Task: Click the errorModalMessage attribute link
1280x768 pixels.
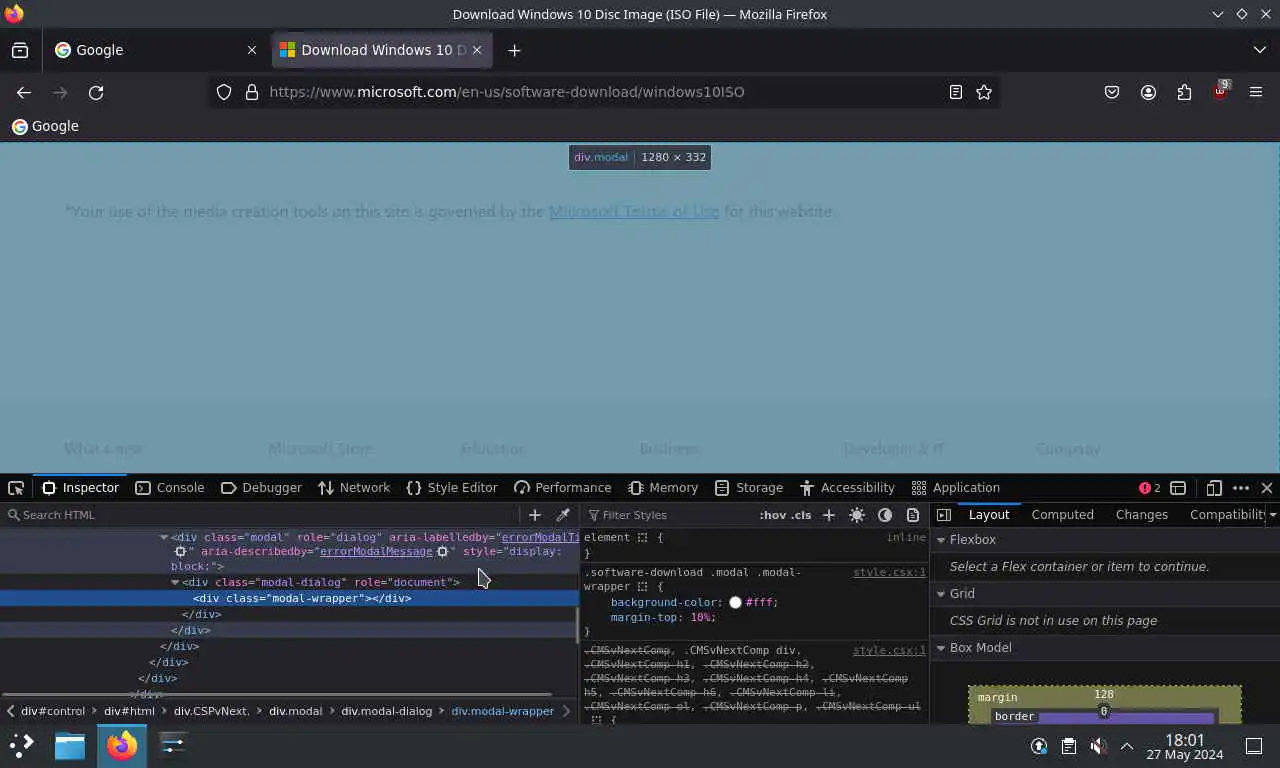Action: (x=376, y=551)
